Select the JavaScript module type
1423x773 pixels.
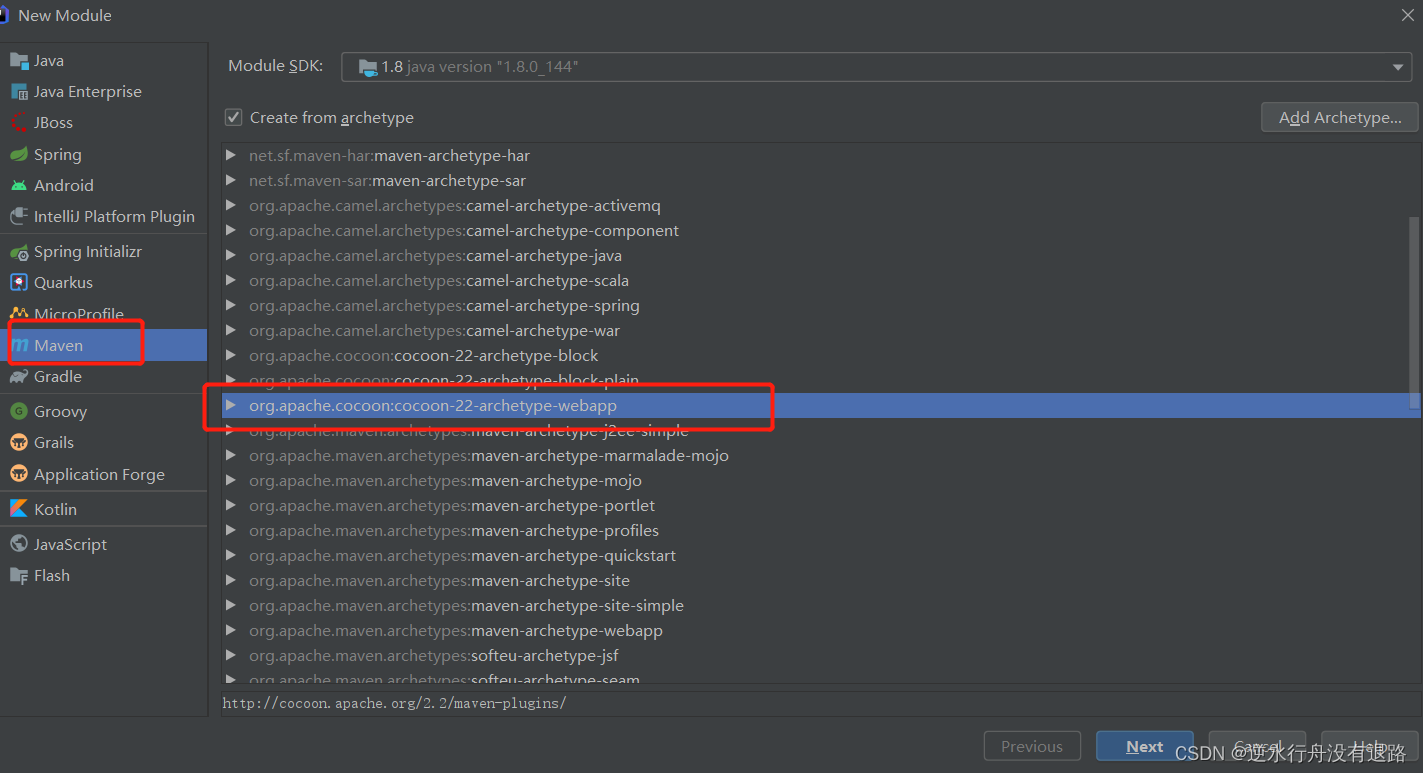(x=103, y=544)
